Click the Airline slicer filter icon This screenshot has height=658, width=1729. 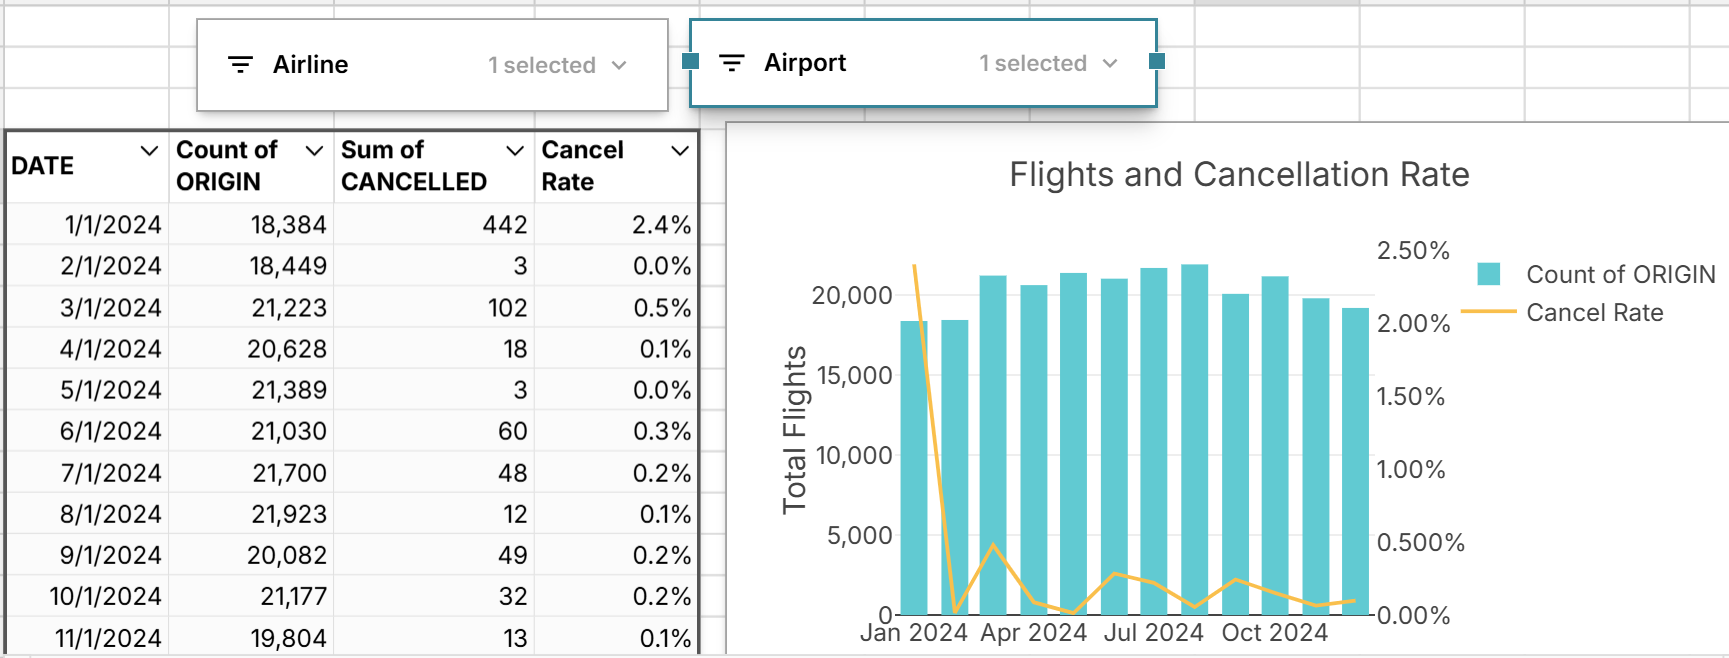[x=240, y=65]
